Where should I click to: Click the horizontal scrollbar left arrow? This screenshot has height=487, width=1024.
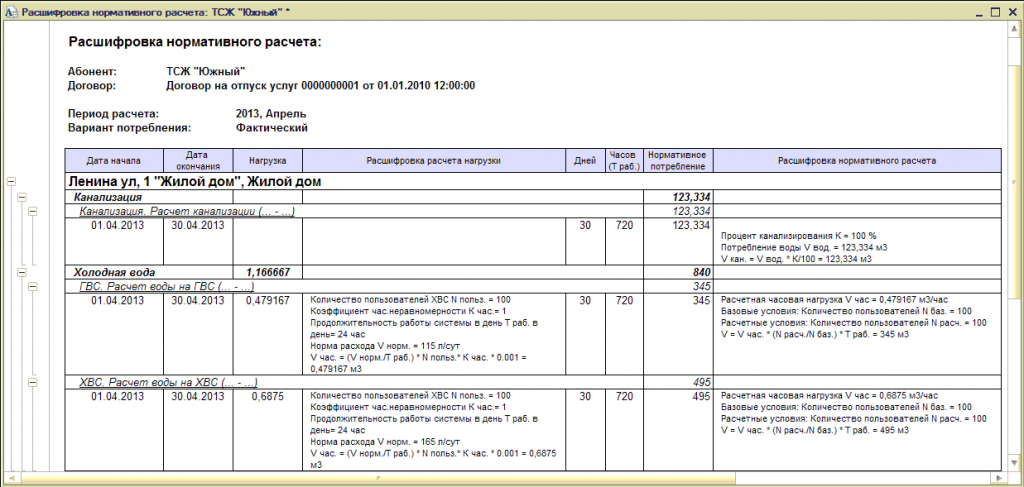[10, 477]
